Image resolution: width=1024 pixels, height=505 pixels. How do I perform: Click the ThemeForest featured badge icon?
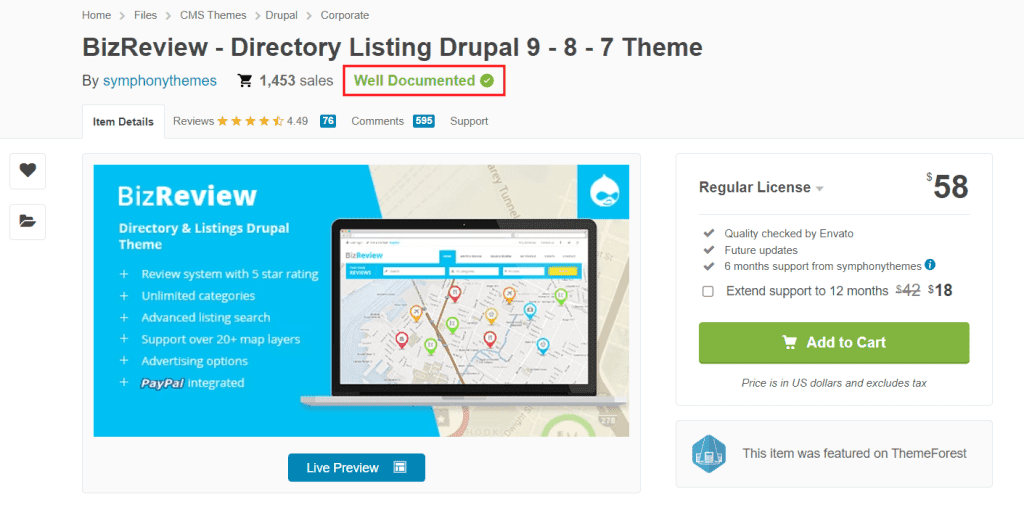pyautogui.click(x=709, y=453)
